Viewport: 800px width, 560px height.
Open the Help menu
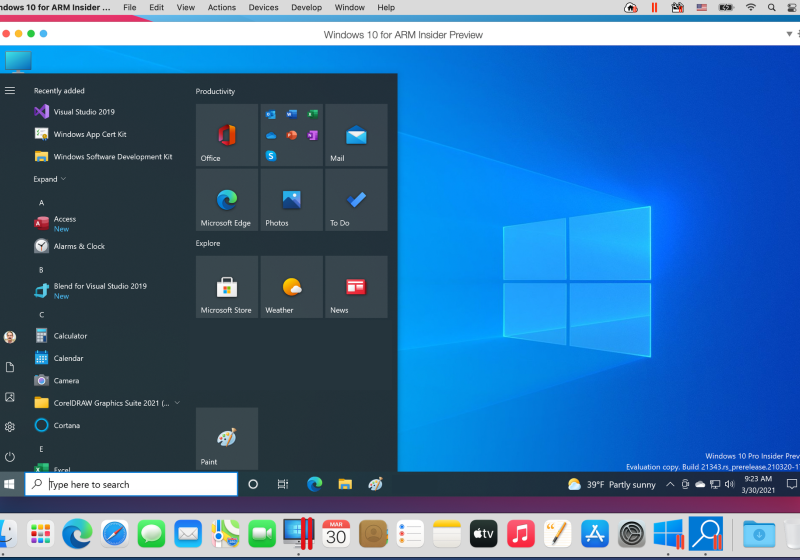tap(386, 7)
